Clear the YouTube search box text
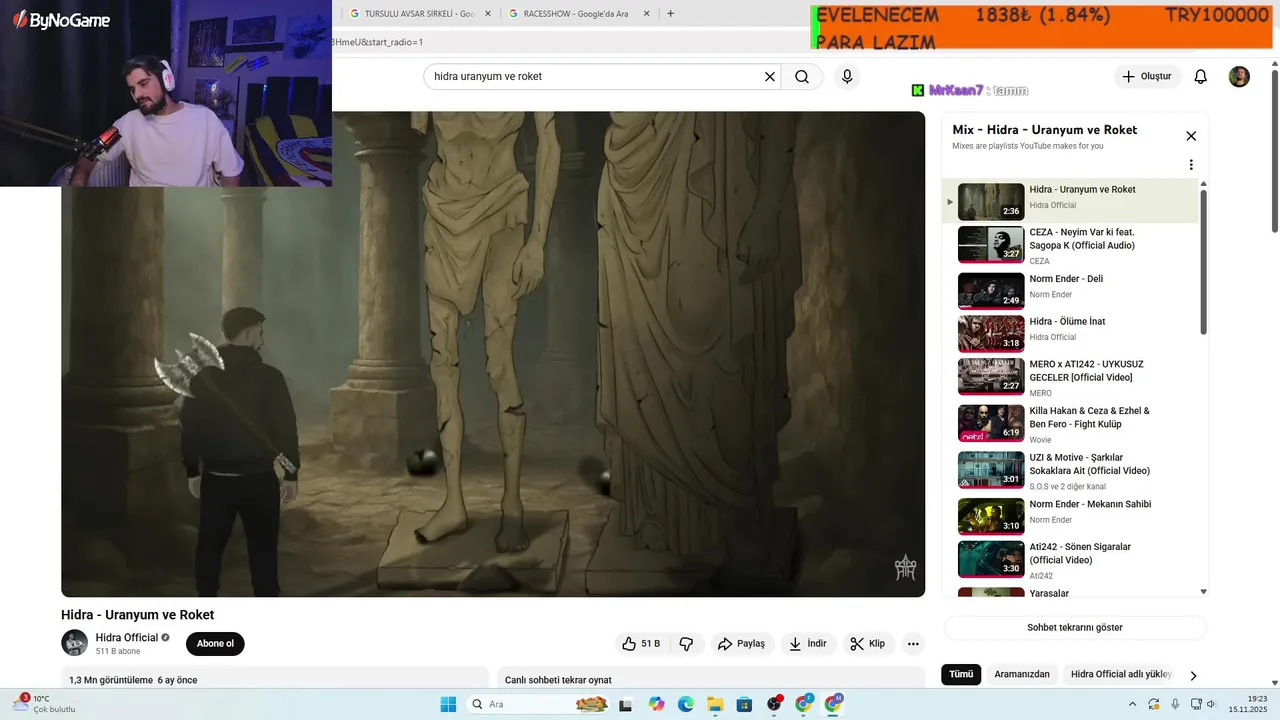Viewport: 1280px width, 720px height. 770,77
